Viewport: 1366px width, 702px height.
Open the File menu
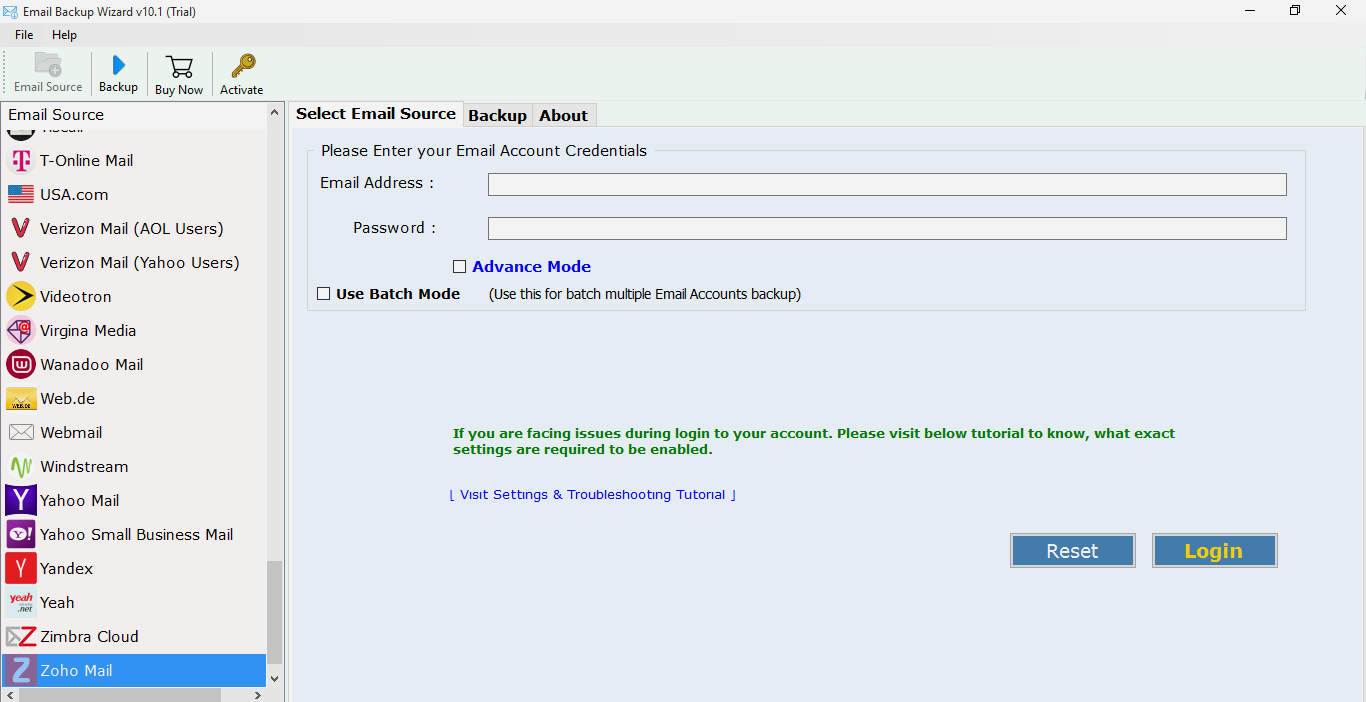point(24,35)
